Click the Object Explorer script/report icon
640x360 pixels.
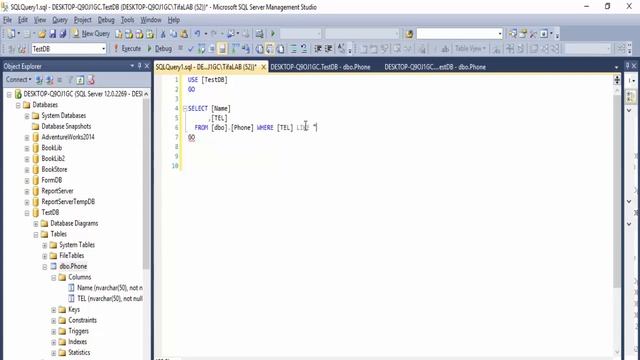click(x=91, y=80)
